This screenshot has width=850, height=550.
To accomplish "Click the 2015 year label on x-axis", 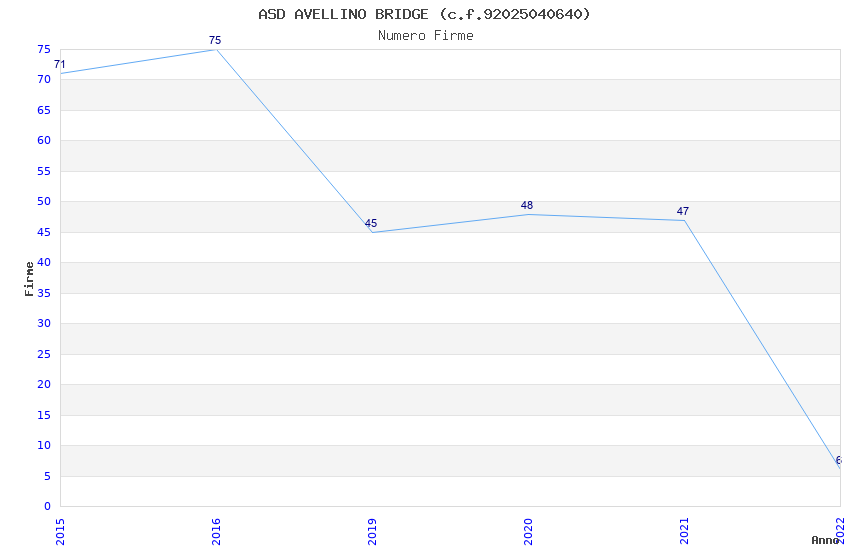I will click(60, 532).
